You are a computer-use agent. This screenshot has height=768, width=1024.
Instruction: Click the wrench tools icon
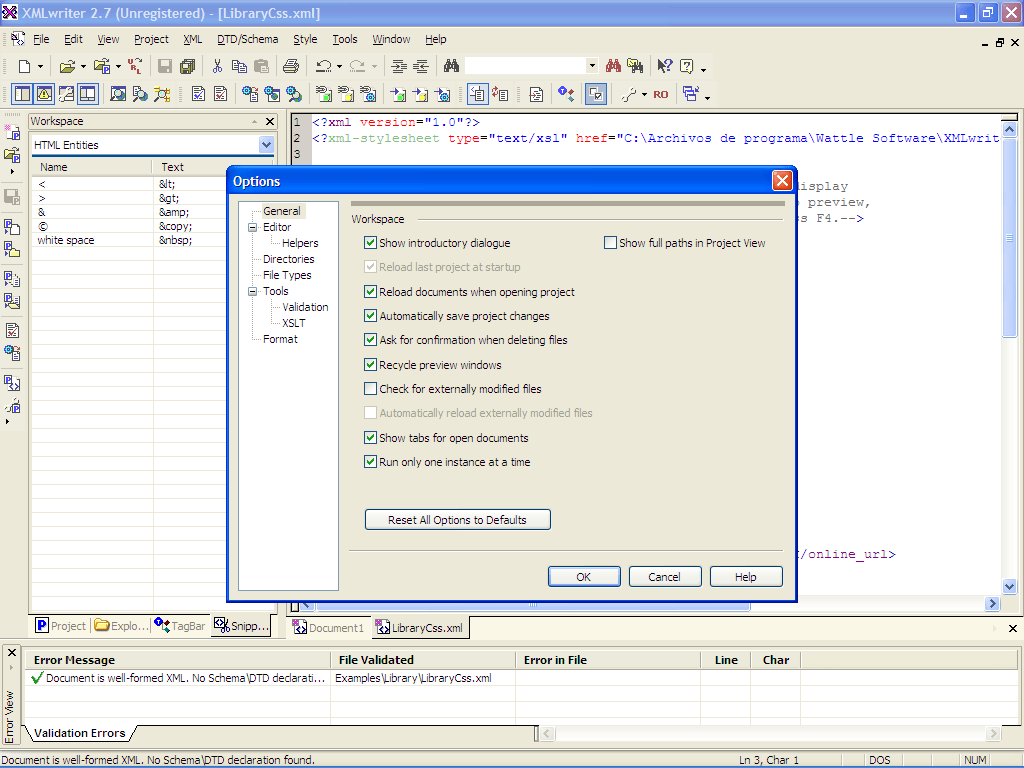pos(628,95)
